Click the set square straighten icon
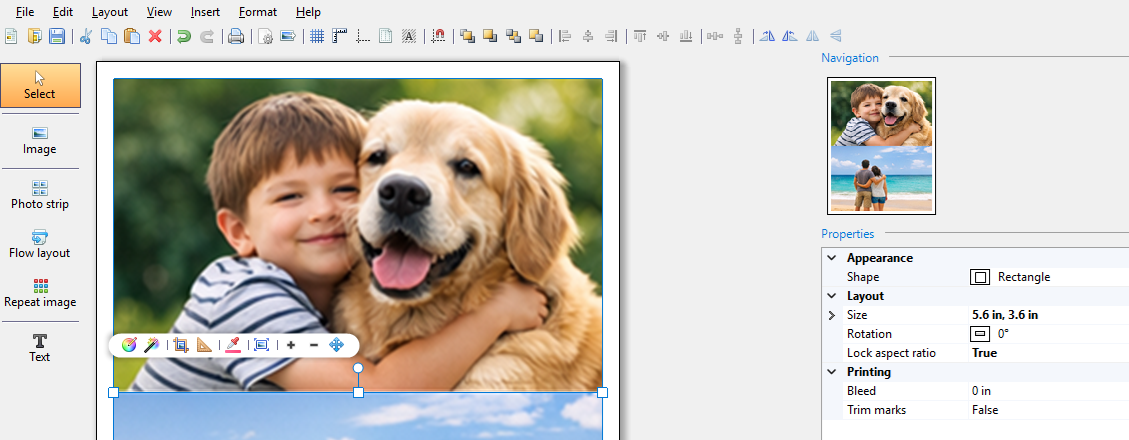Screen dimensions: 1129x440 pos(204,345)
